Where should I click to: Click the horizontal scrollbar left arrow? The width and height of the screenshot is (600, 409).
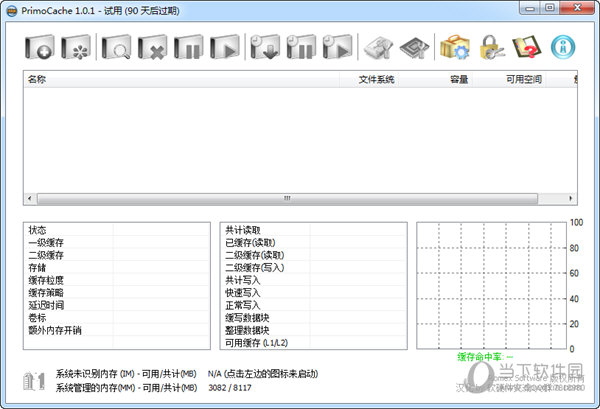click(30, 198)
